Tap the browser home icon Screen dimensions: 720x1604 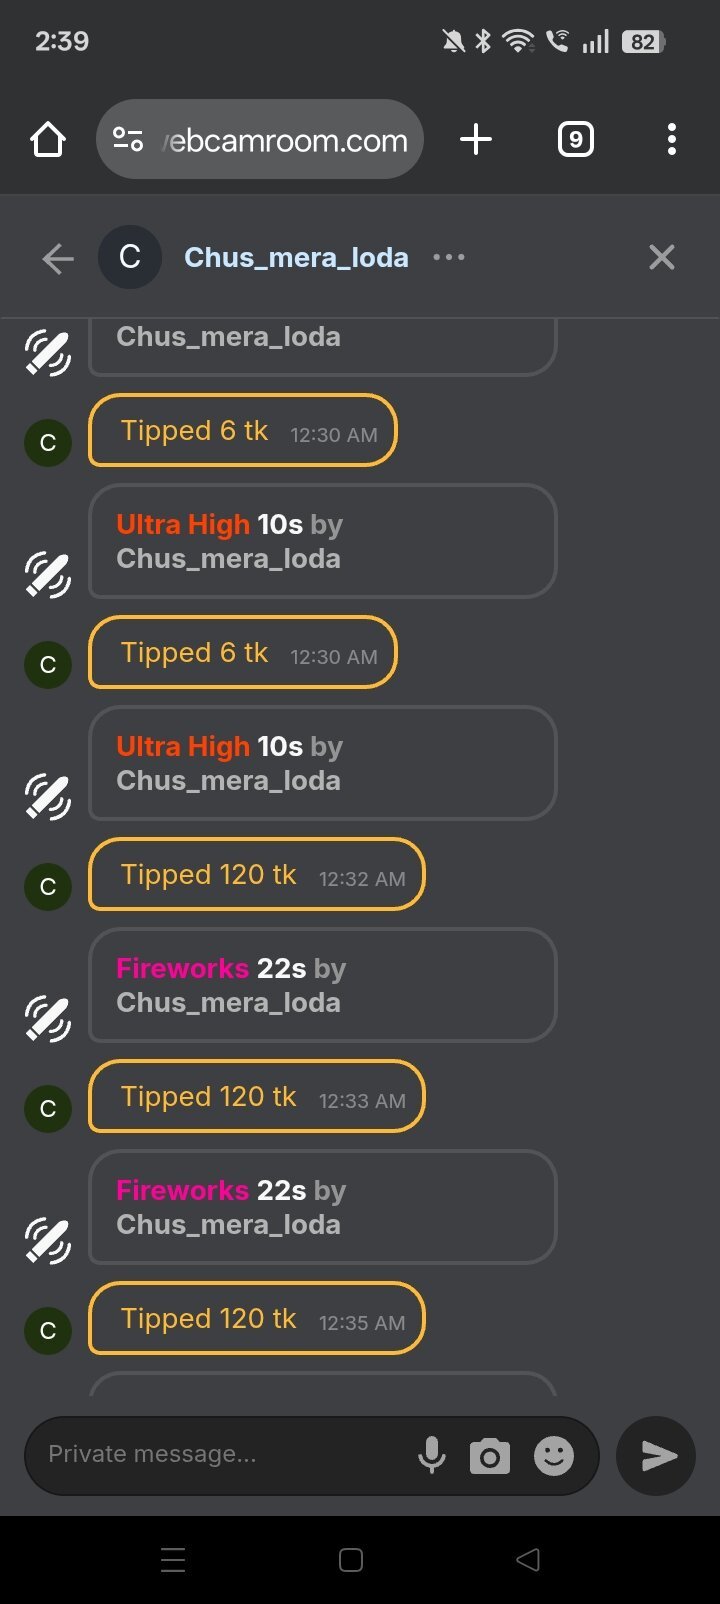click(48, 140)
